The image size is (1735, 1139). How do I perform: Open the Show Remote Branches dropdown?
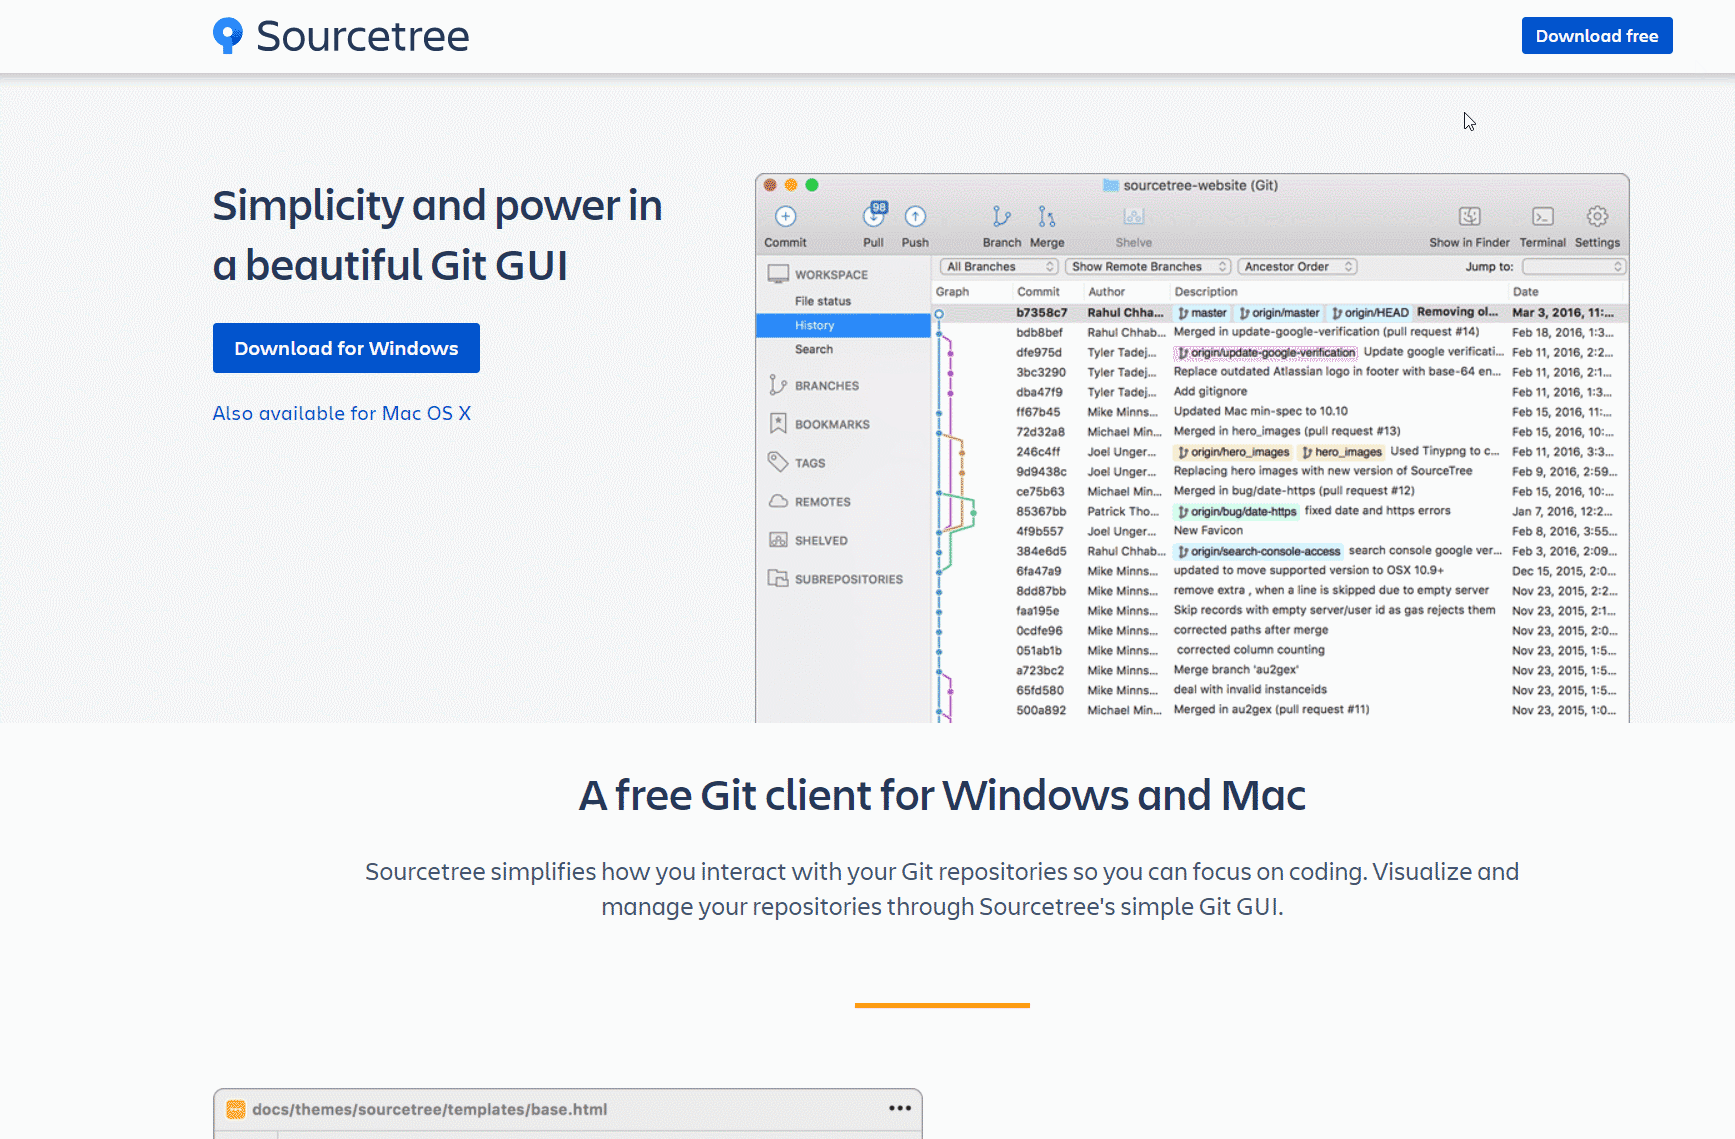click(x=1148, y=267)
